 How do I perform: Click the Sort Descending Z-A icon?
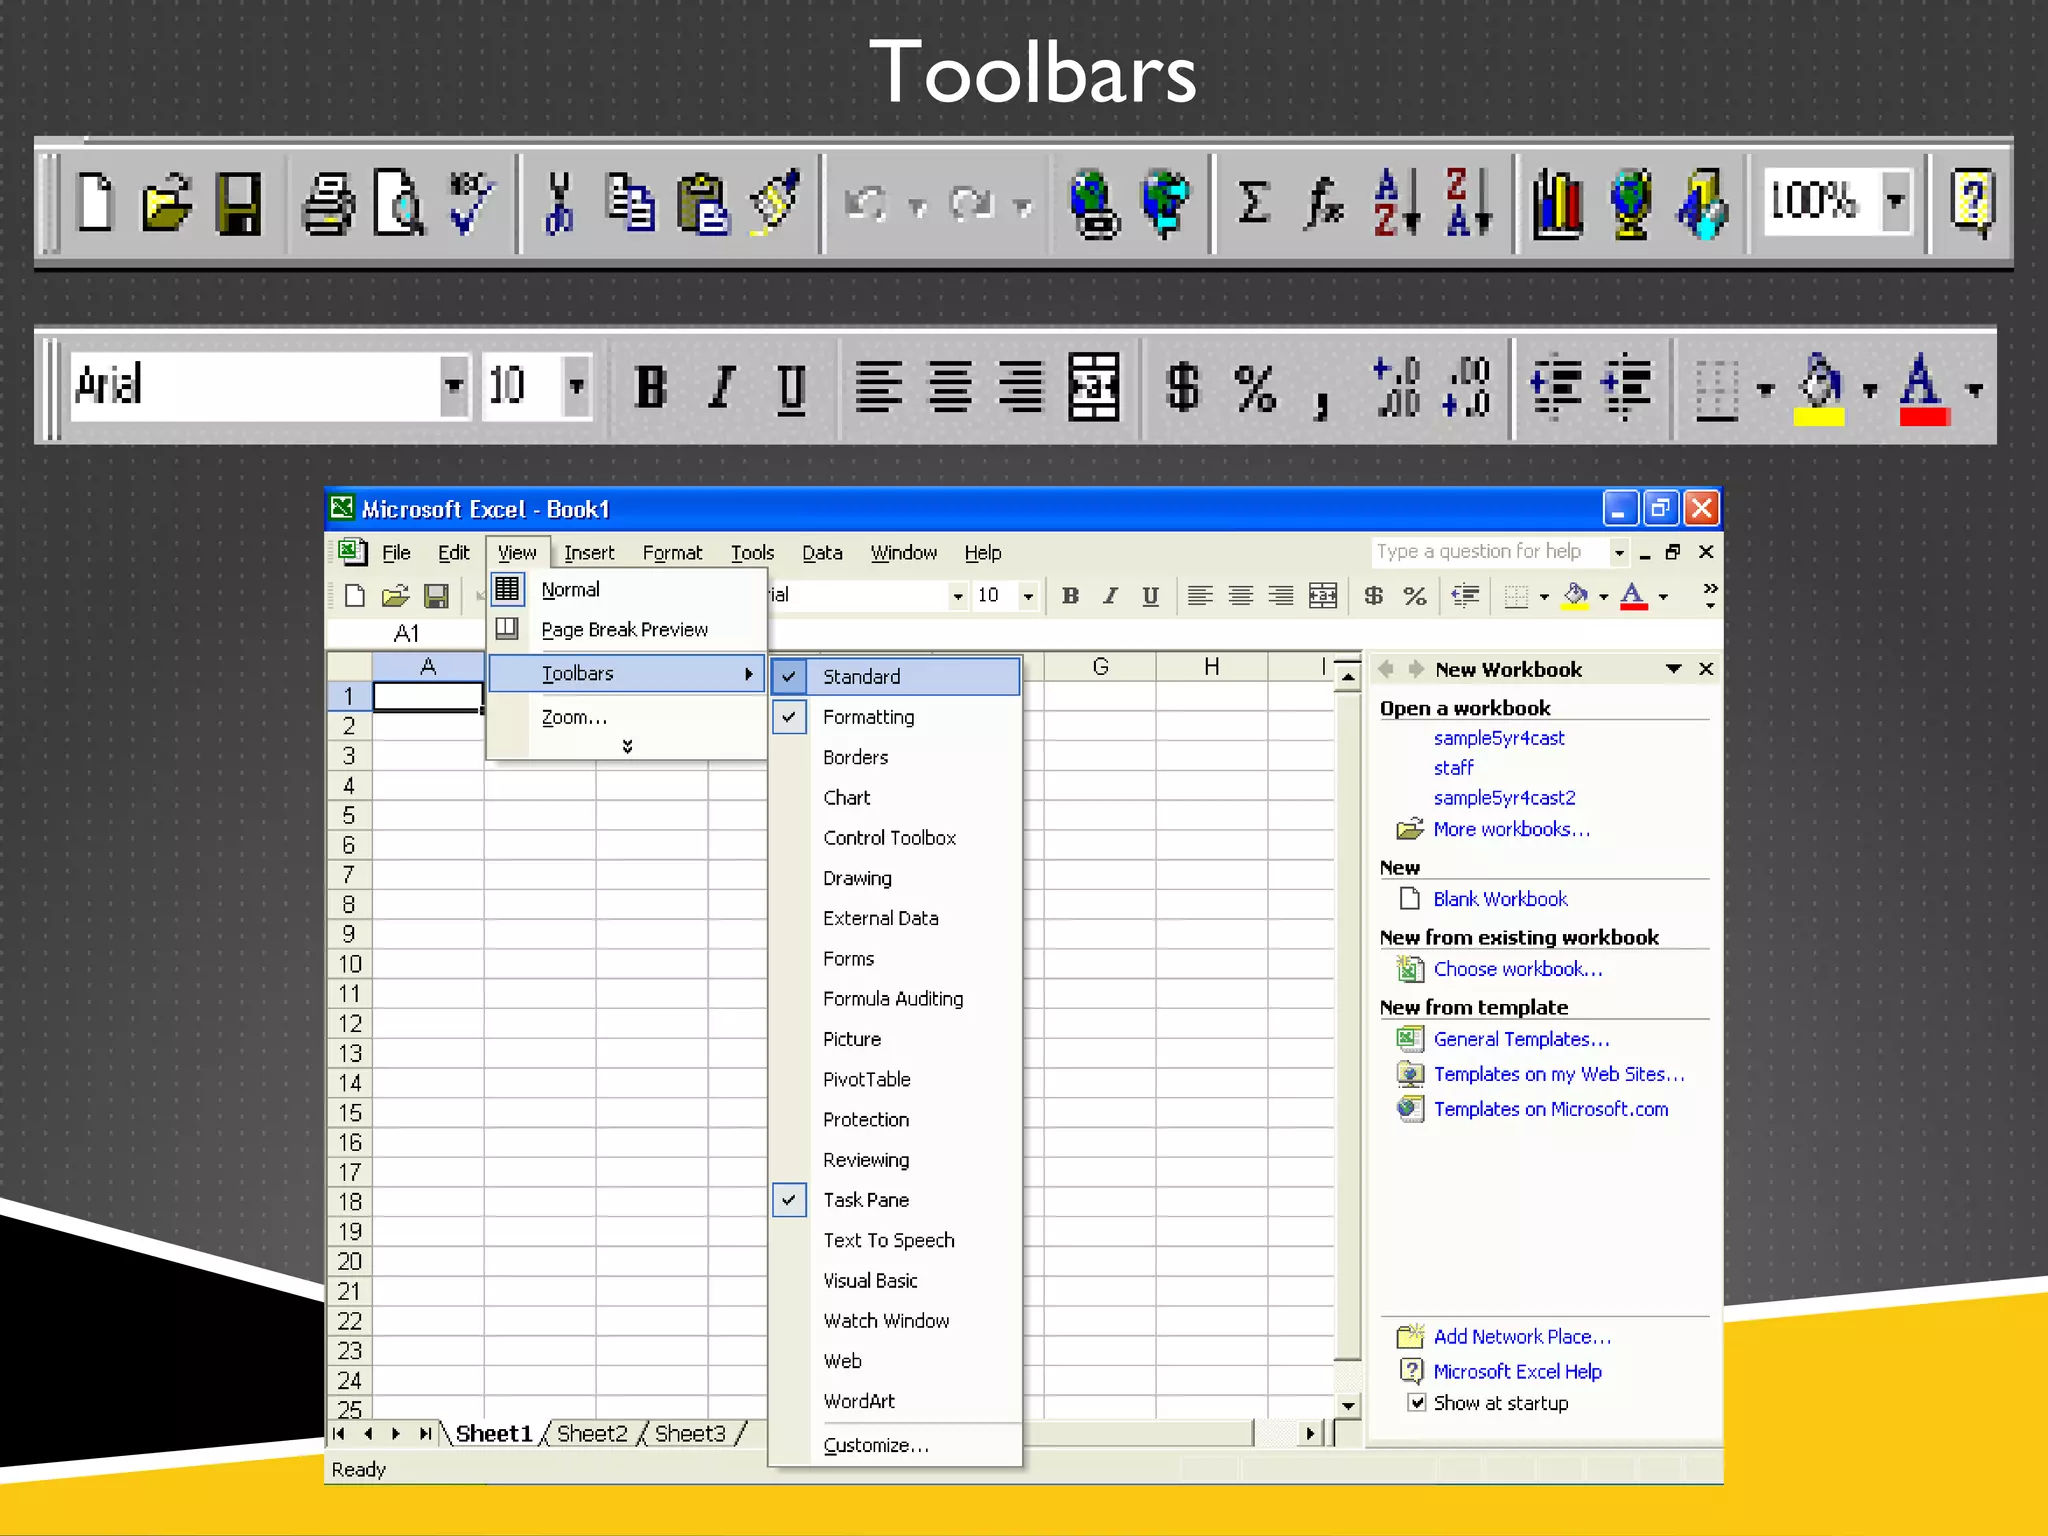pos(1468,203)
